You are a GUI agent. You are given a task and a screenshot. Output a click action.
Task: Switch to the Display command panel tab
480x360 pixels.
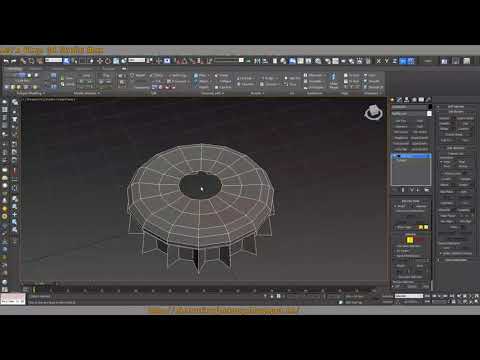pos(421,100)
